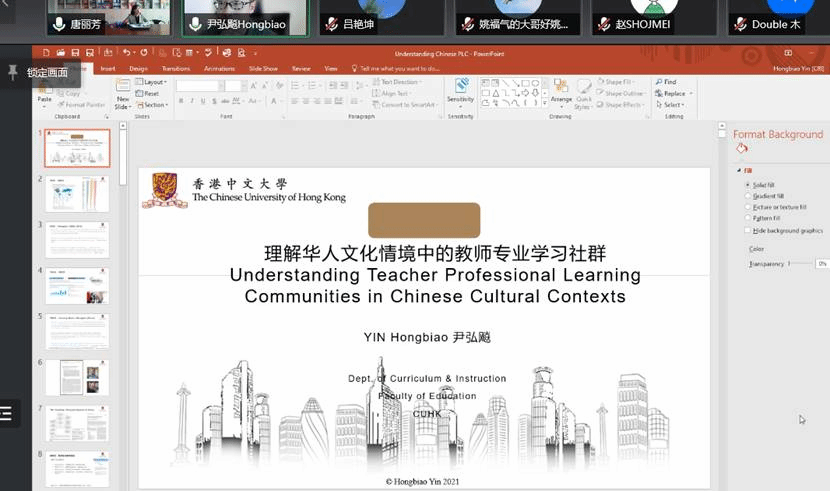The width and height of the screenshot is (830, 491).
Task: Select slide 3 thumbnail in slide panel
Action: [78, 240]
